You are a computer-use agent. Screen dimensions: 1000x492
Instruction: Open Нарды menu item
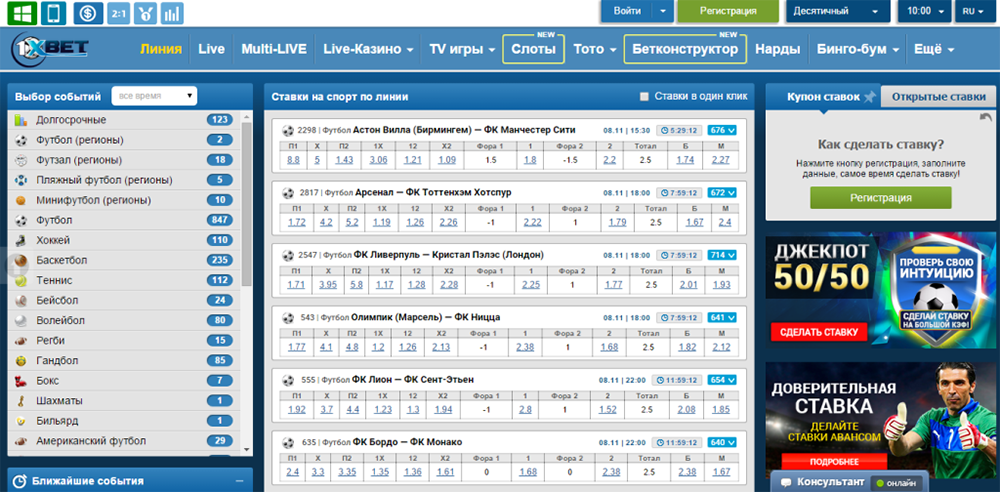coord(777,49)
